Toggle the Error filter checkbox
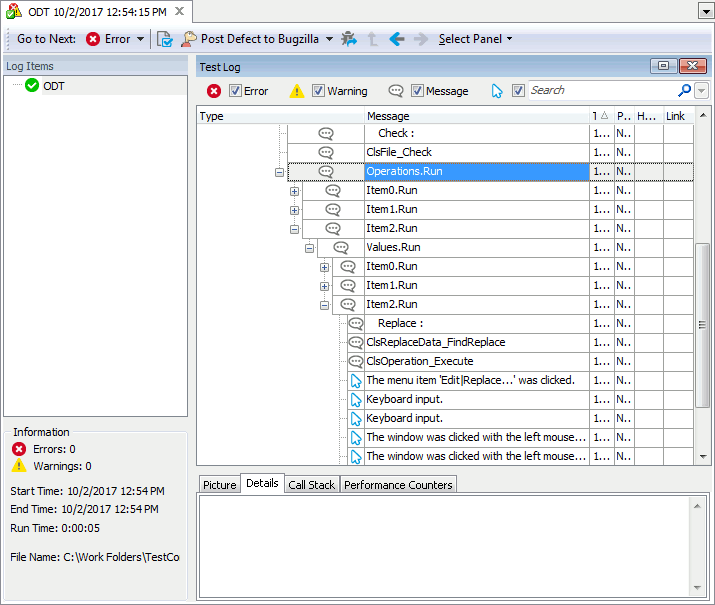 pos(235,91)
